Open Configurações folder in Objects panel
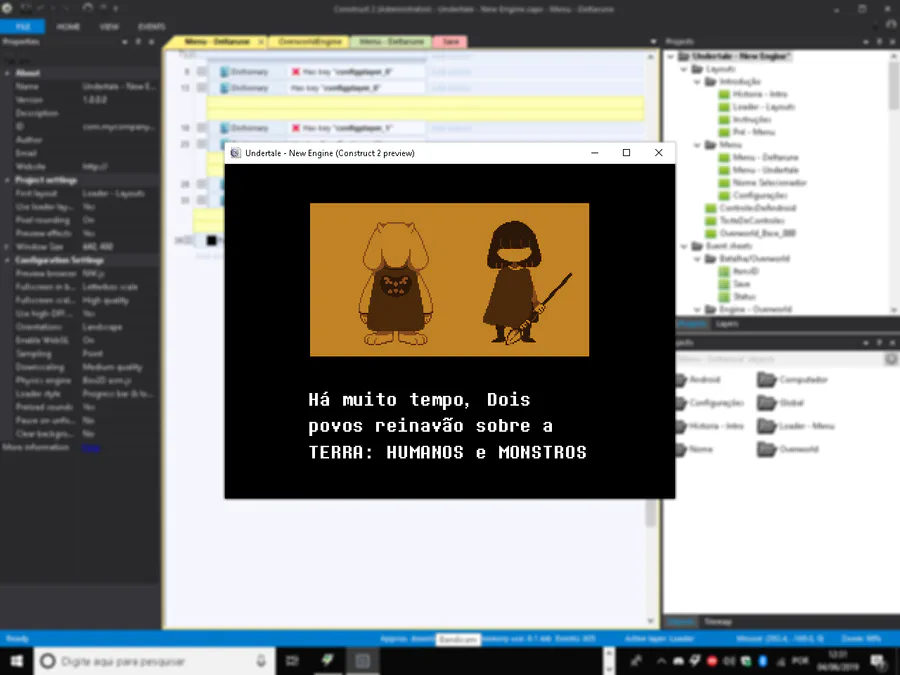This screenshot has height=675, width=900. (710, 403)
